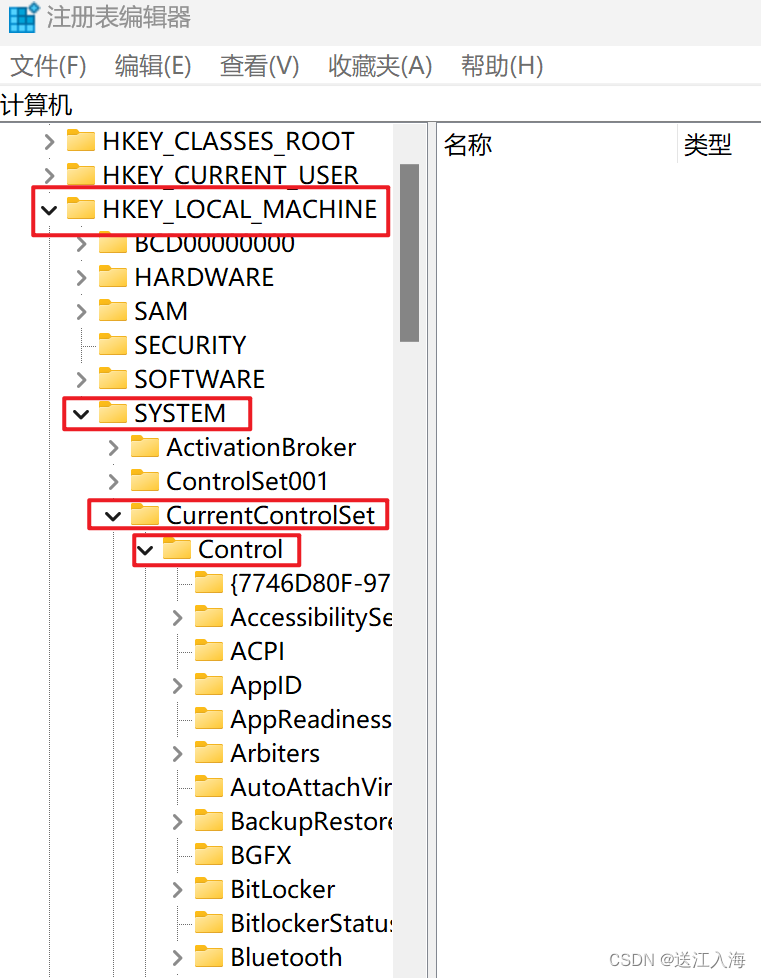761x978 pixels.
Task: Expand the SOFTWARE key
Action: click(x=82, y=379)
